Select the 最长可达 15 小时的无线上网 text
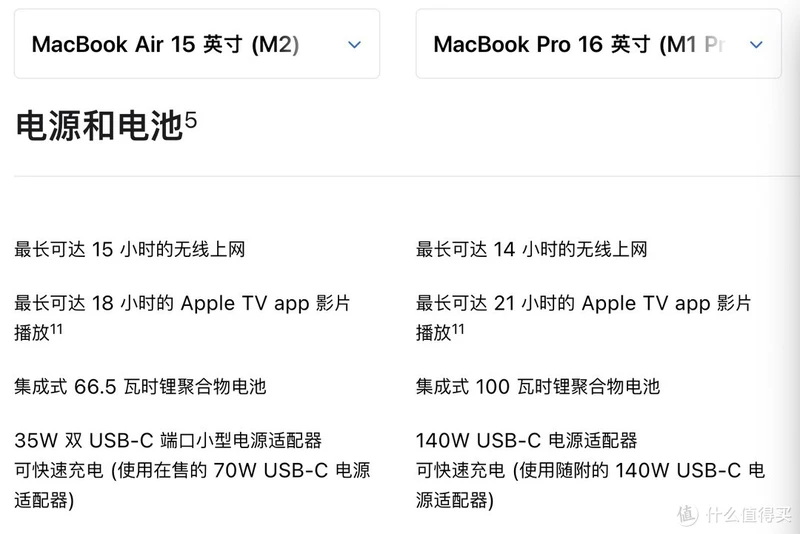 click(130, 249)
